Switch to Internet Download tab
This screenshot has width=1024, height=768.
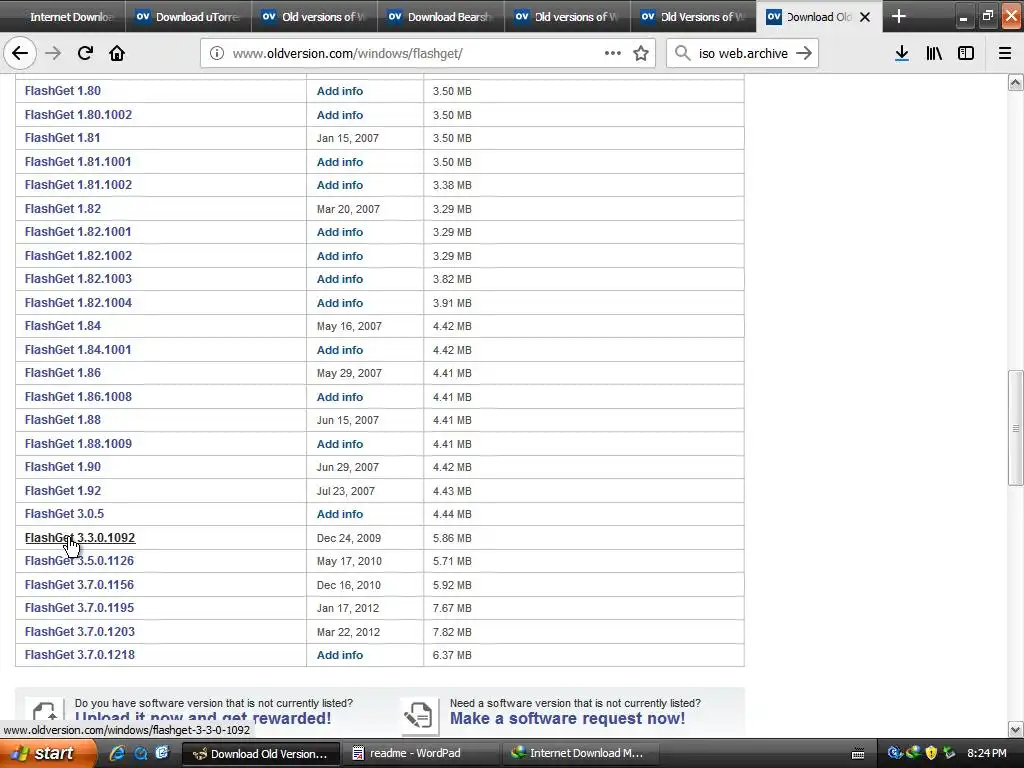(x=63, y=16)
